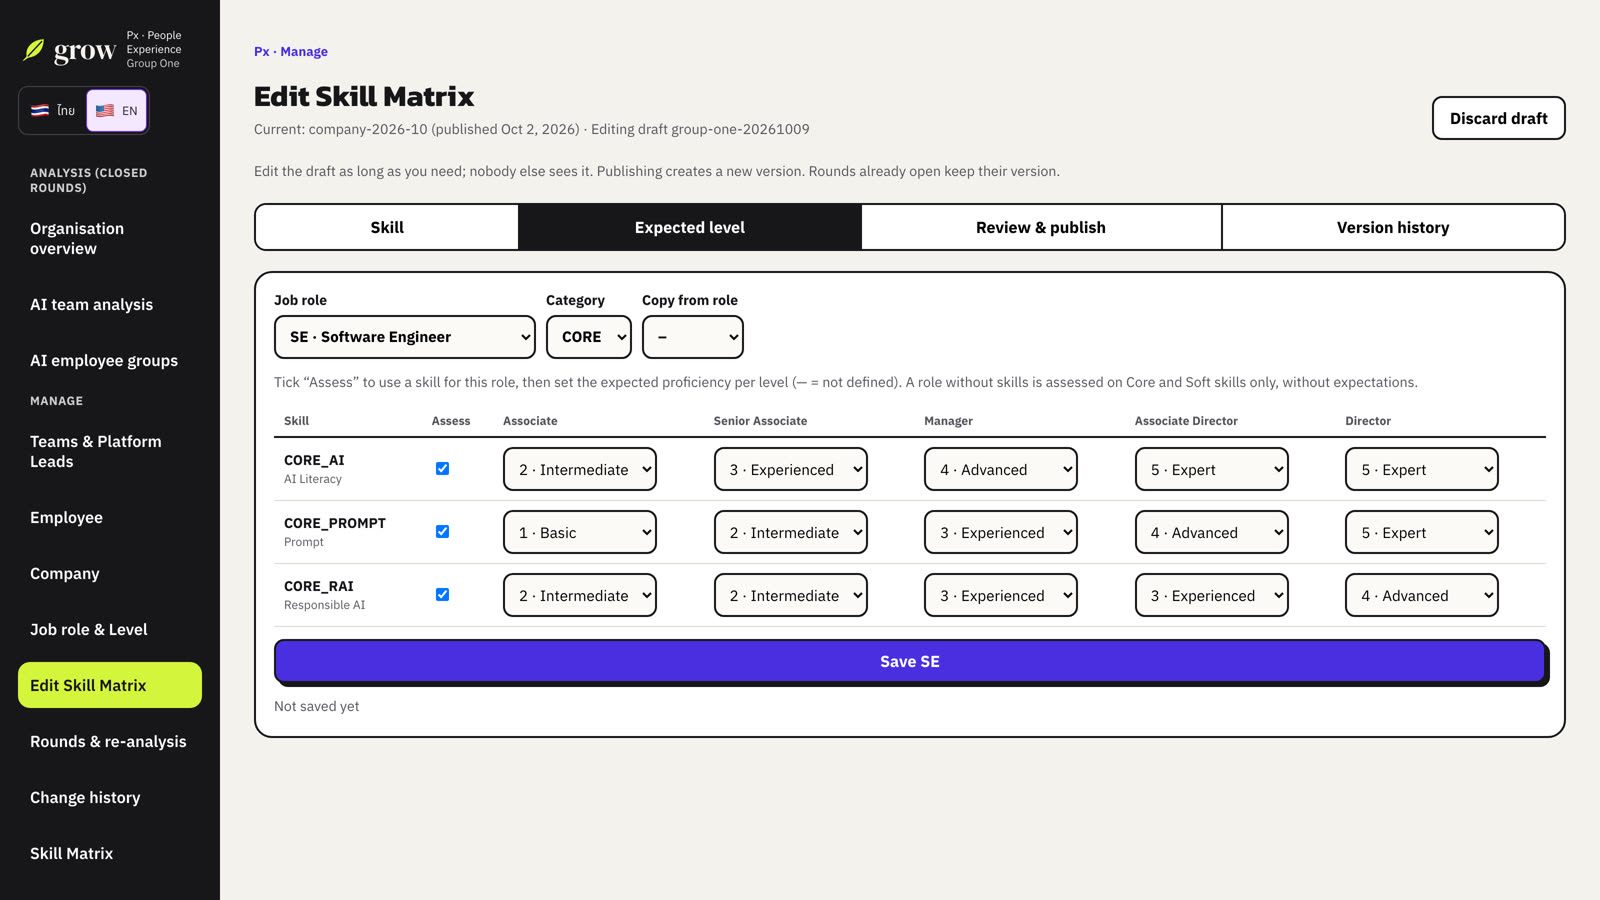
Task: Open CORE_AI Manager level dropdown
Action: 1001,469
